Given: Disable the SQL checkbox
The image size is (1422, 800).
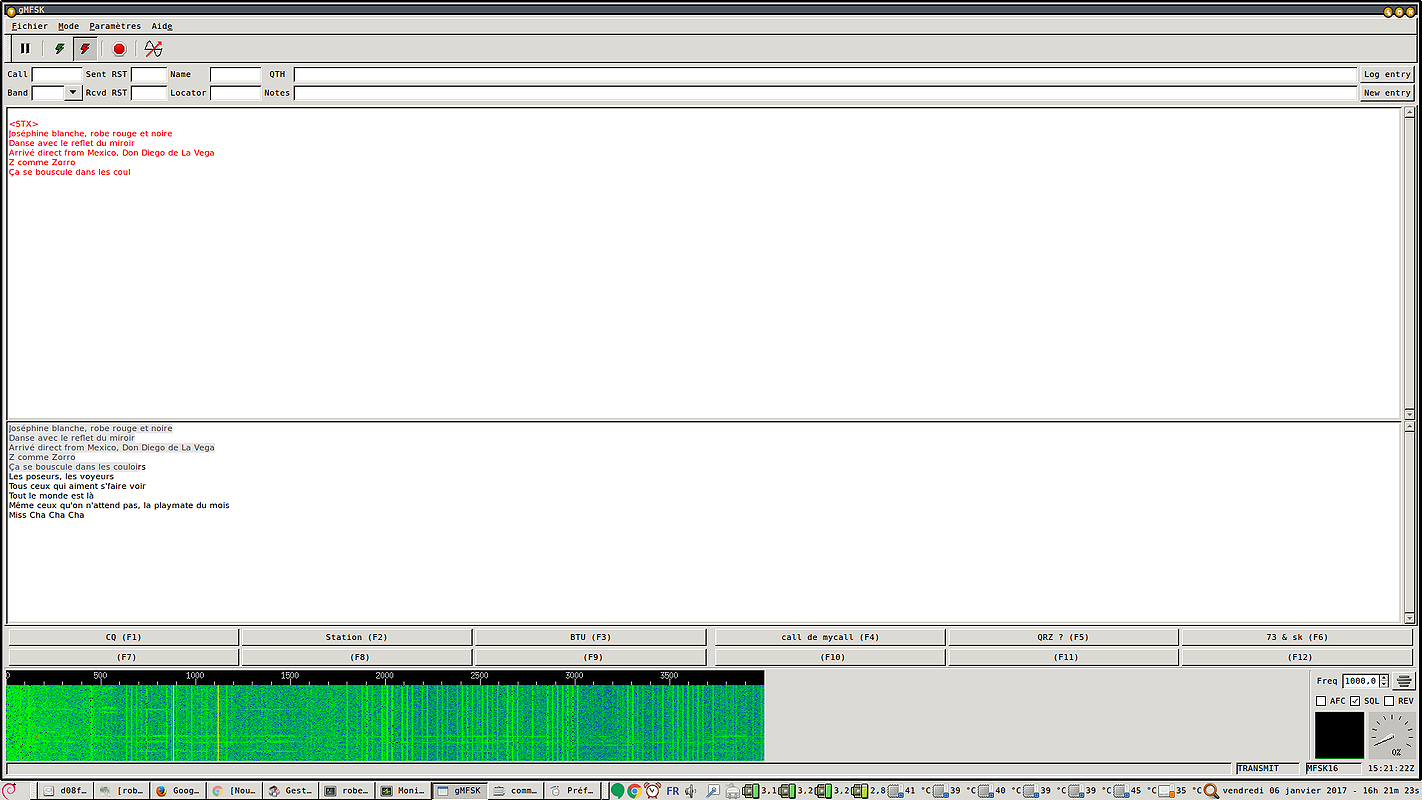Looking at the screenshot, I should click(x=1355, y=701).
